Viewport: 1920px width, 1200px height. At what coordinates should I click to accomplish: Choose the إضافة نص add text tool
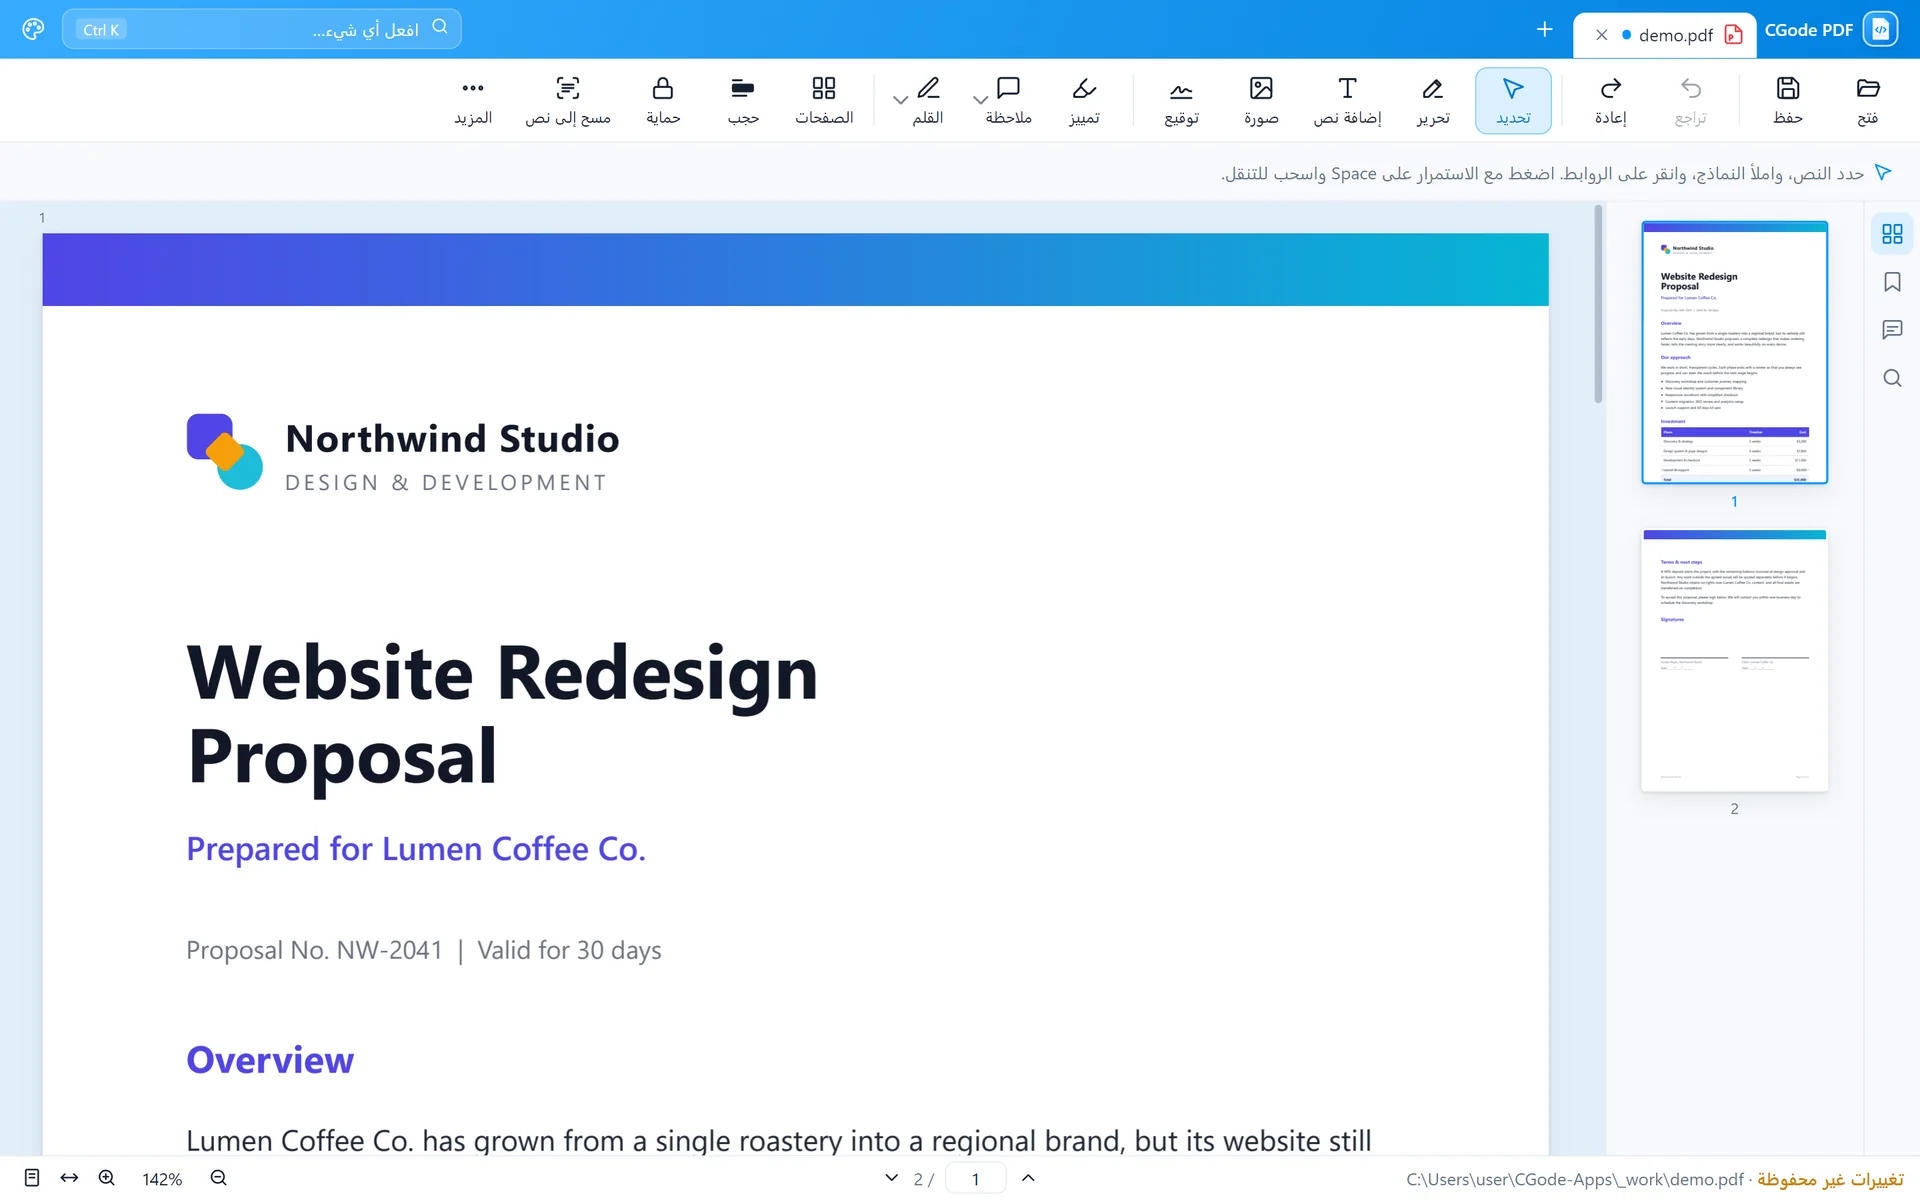[x=1347, y=100]
